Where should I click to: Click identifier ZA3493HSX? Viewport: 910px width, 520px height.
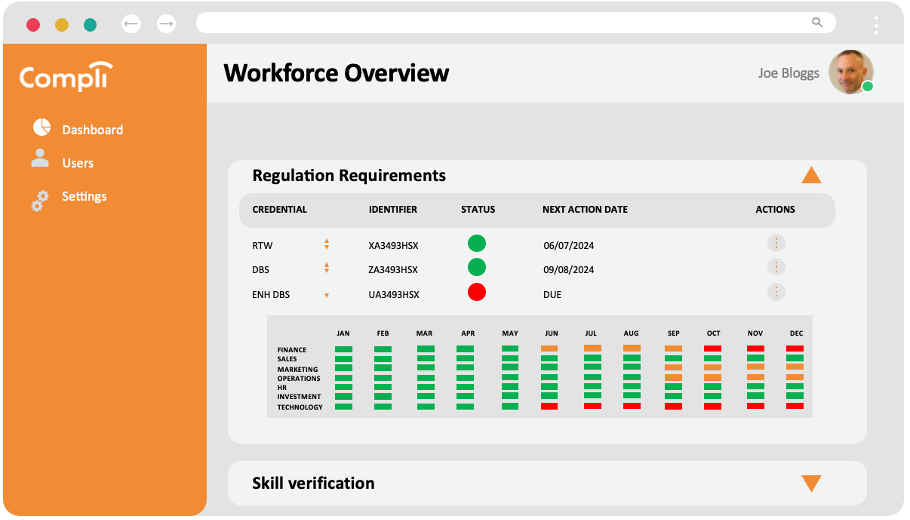393,270
